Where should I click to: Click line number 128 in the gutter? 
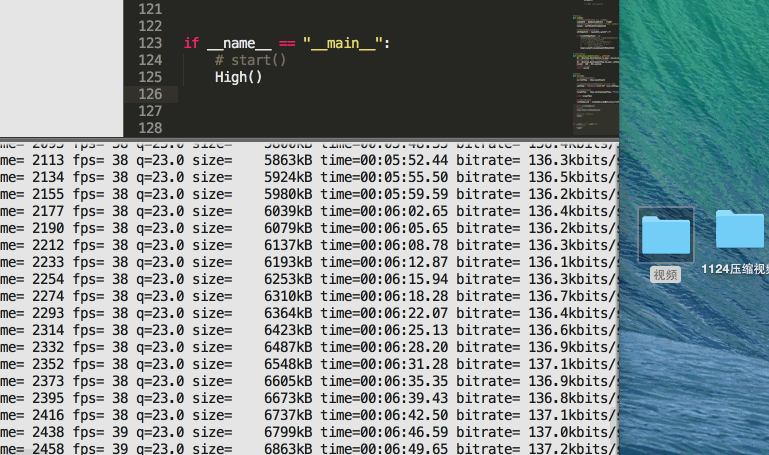point(149,128)
